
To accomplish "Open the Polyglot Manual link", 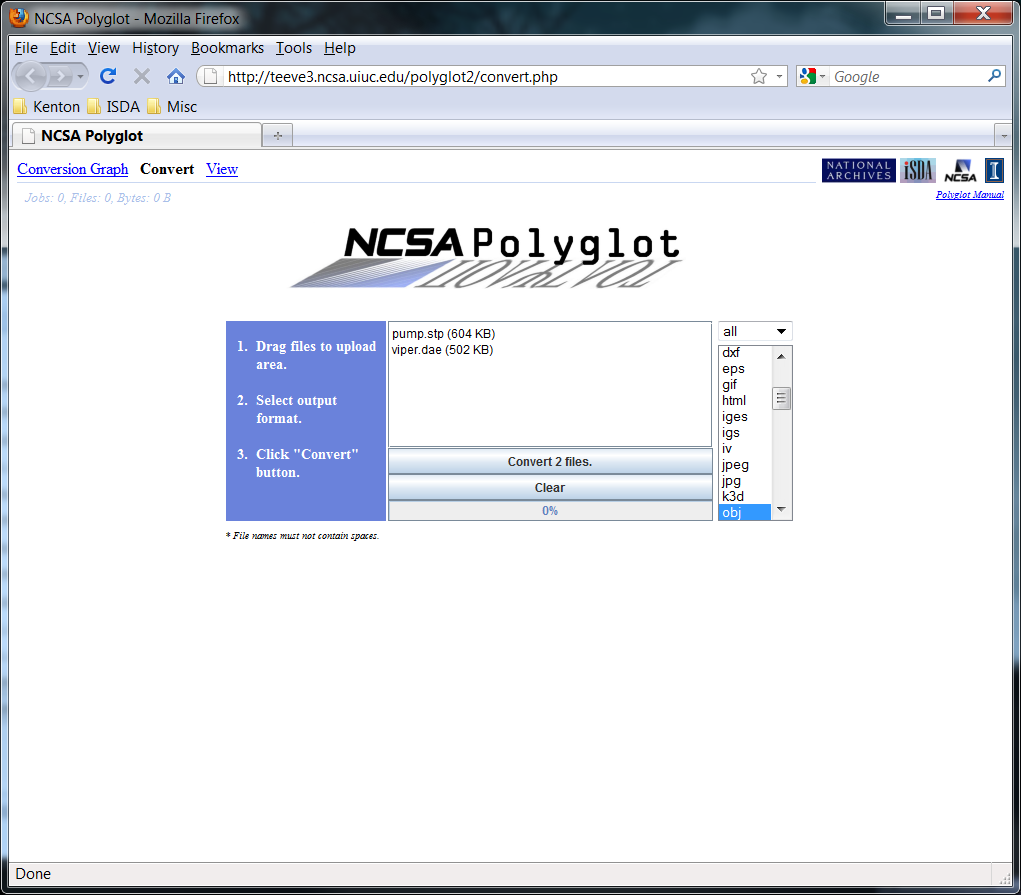I will coord(970,195).
